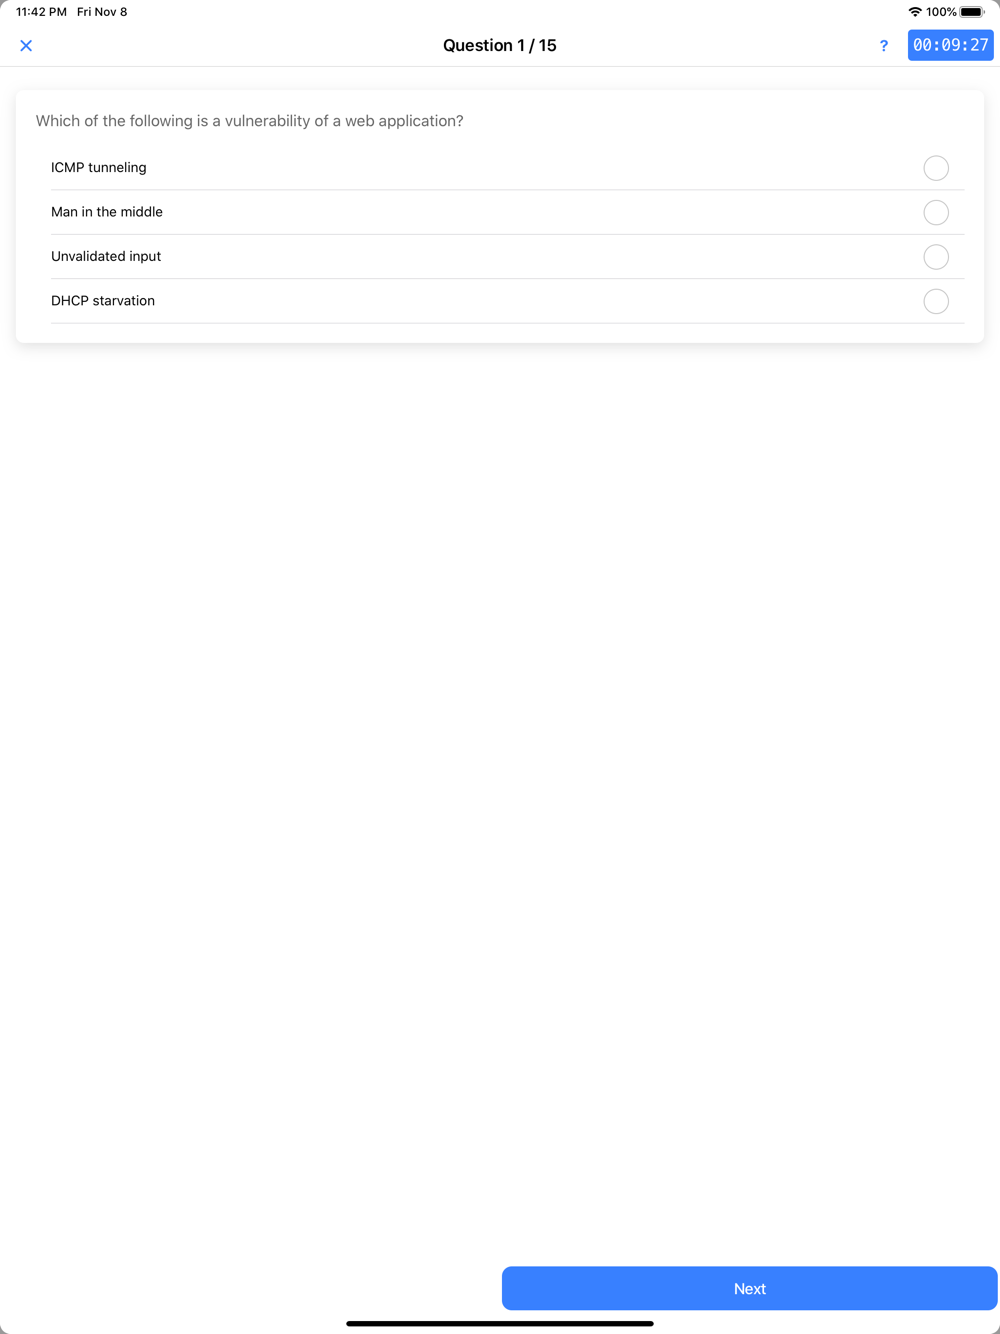Screen dimensions: 1000x1334
Task: Go to the next question with Next
Action: click(x=750, y=1289)
